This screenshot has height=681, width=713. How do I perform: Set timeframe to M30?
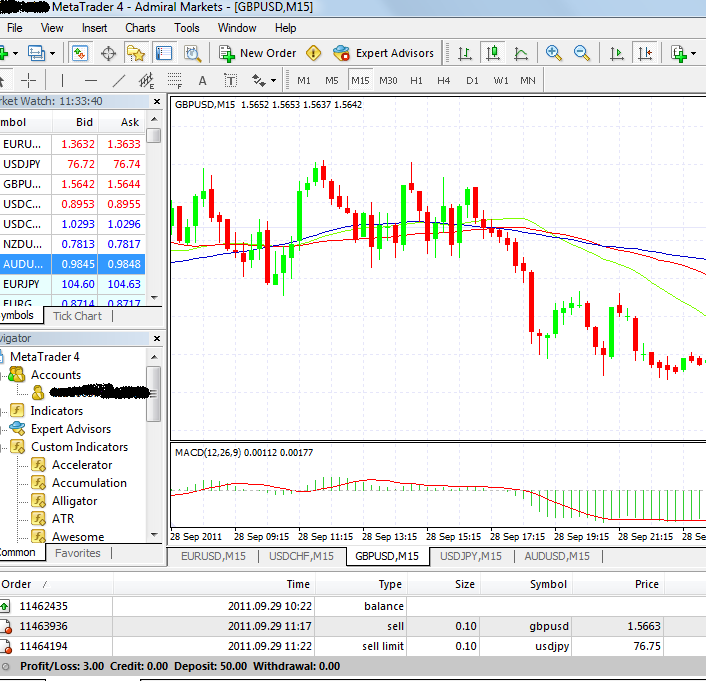coord(388,80)
